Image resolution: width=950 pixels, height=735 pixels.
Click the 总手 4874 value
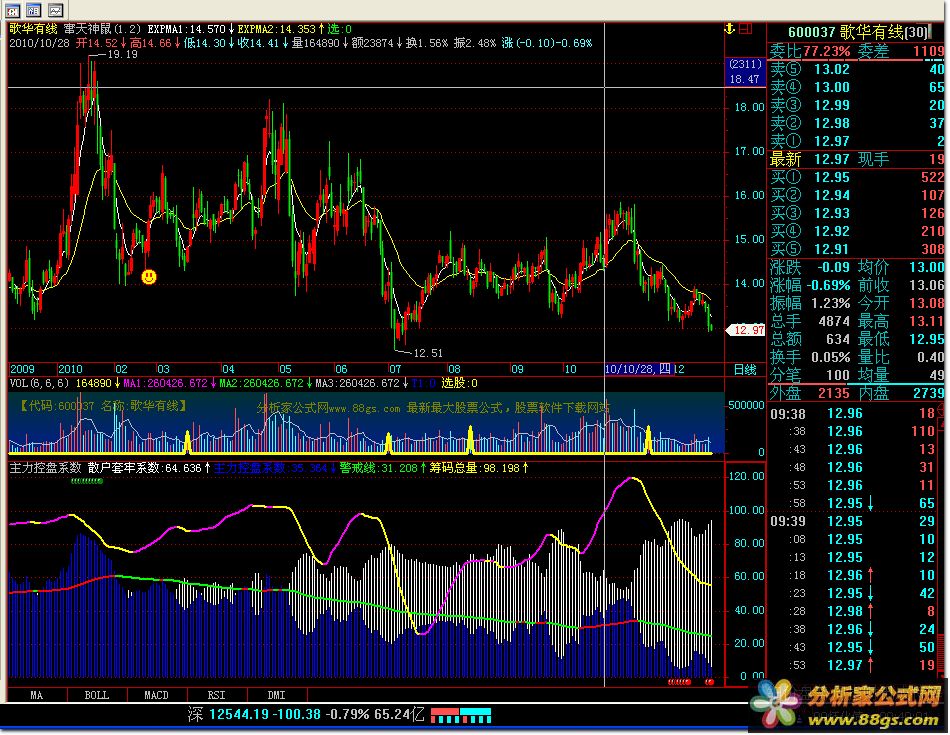834,321
